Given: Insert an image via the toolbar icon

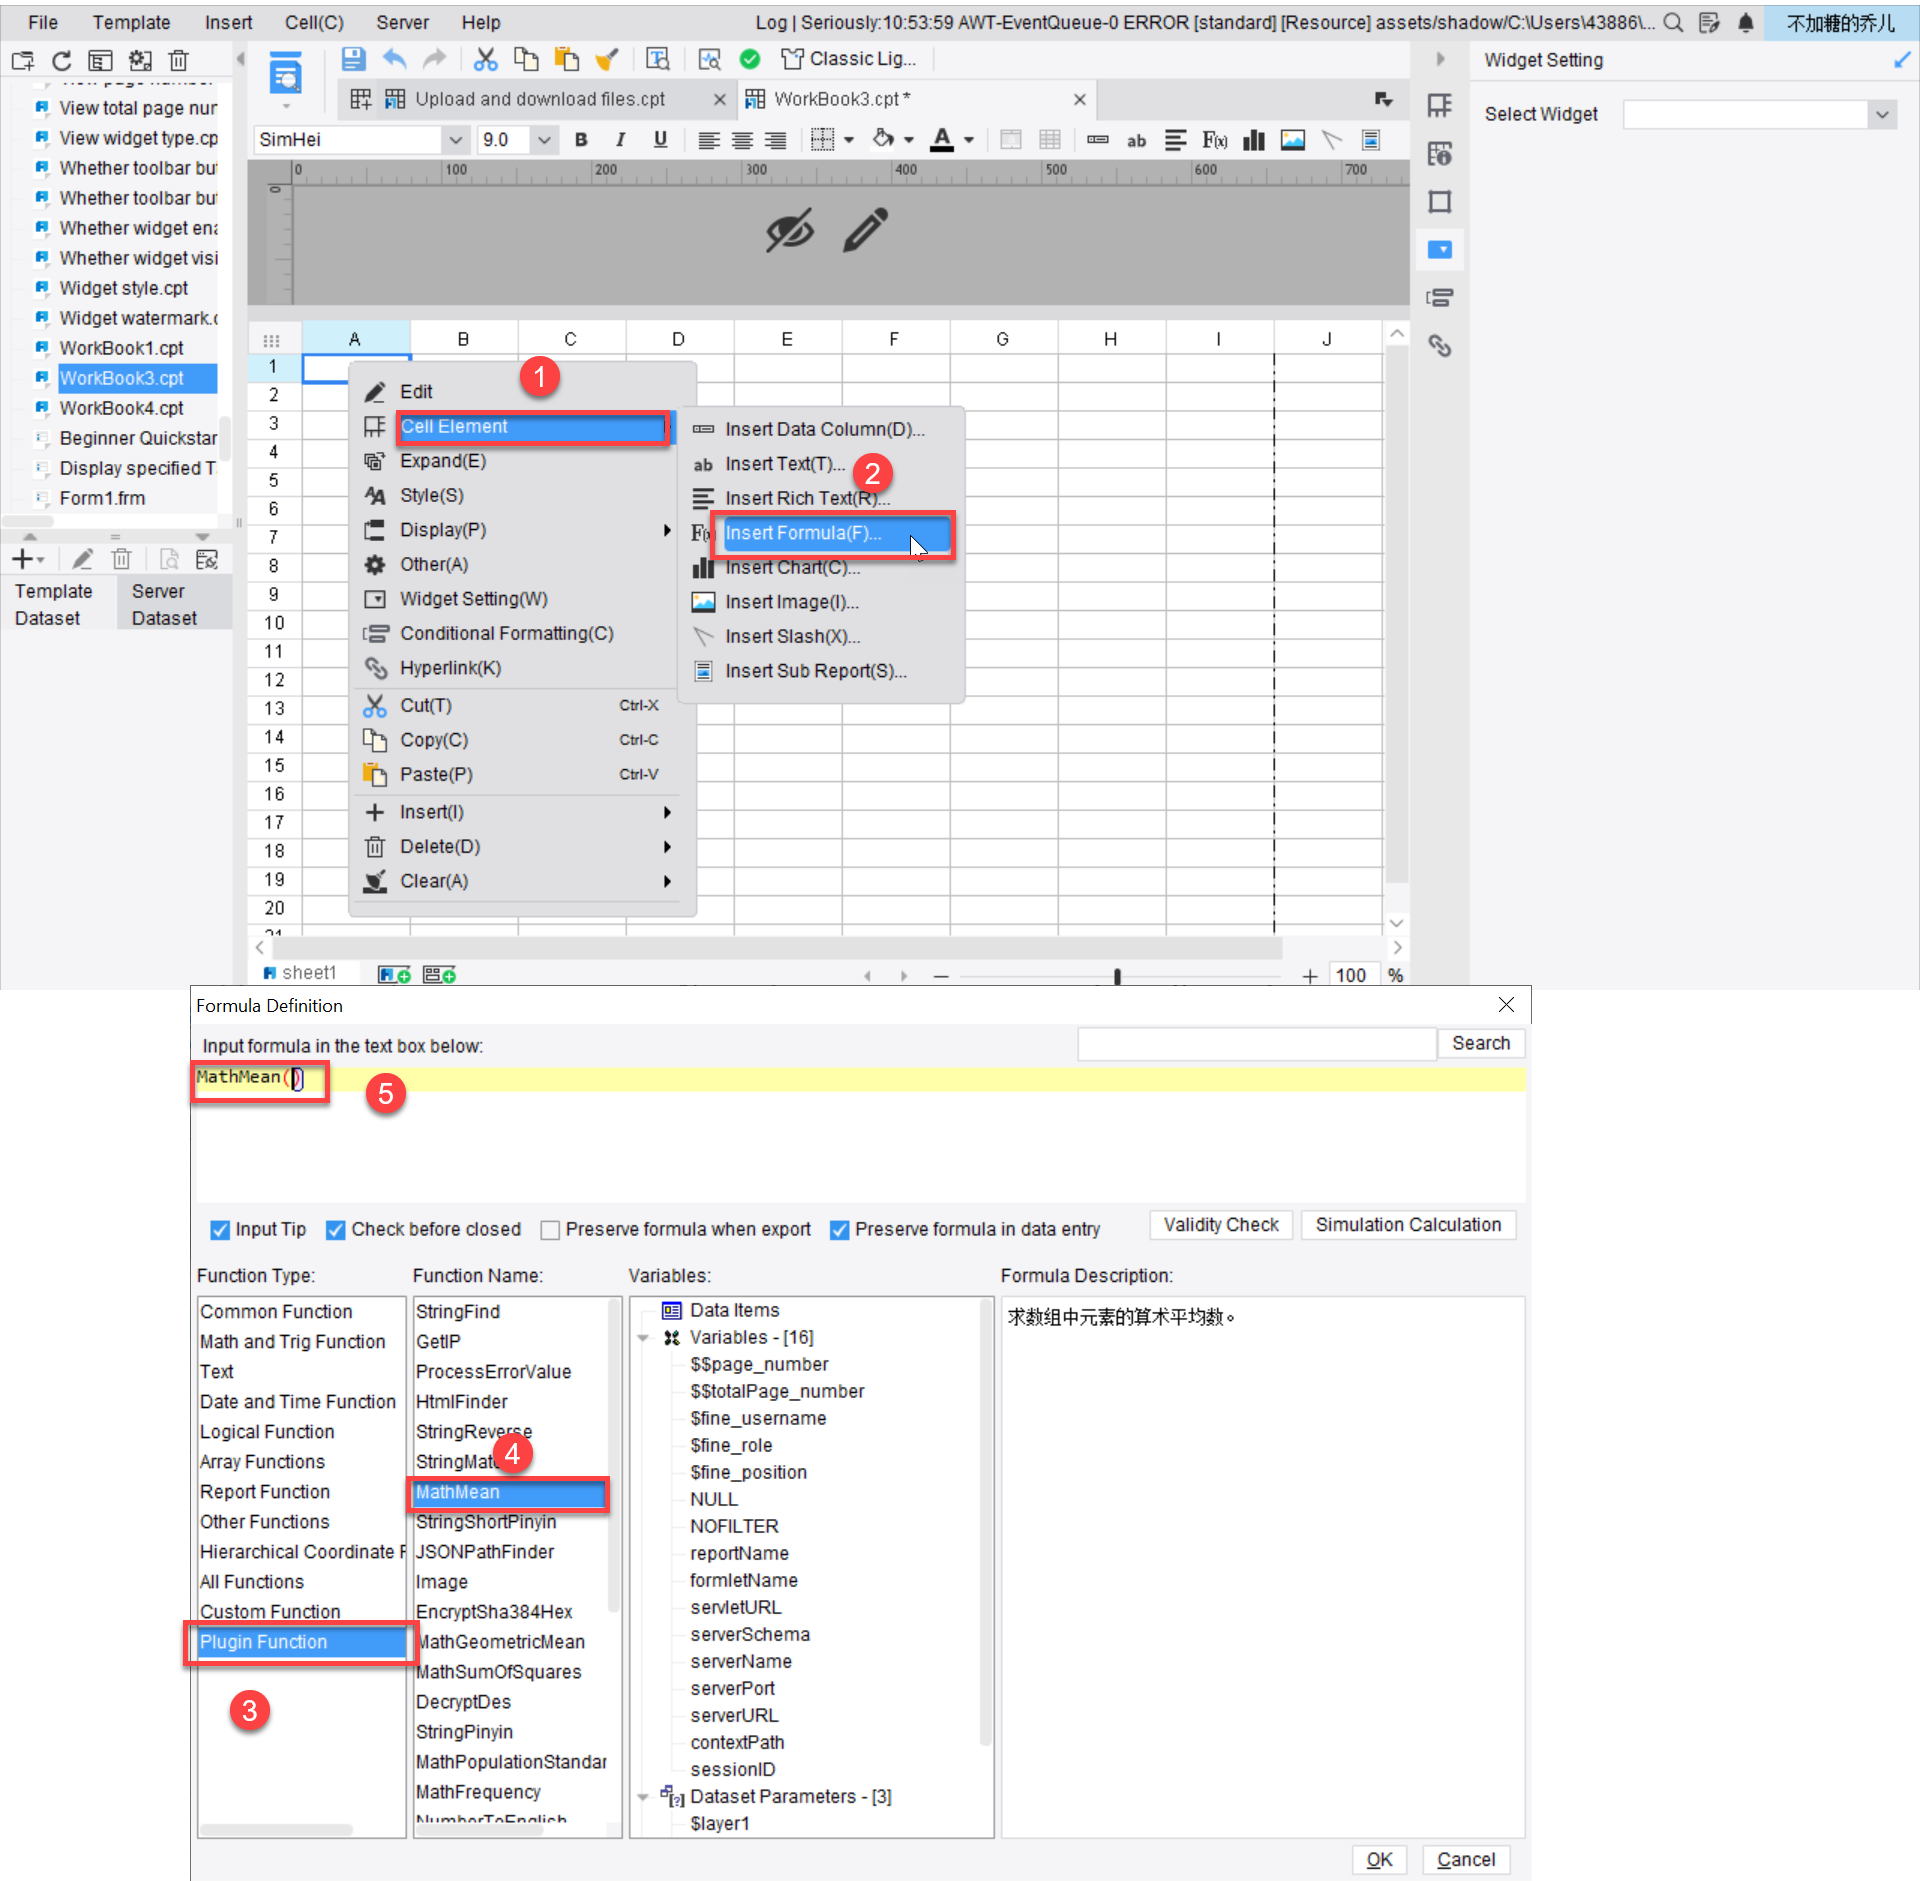Looking at the screenshot, I should tap(1292, 140).
